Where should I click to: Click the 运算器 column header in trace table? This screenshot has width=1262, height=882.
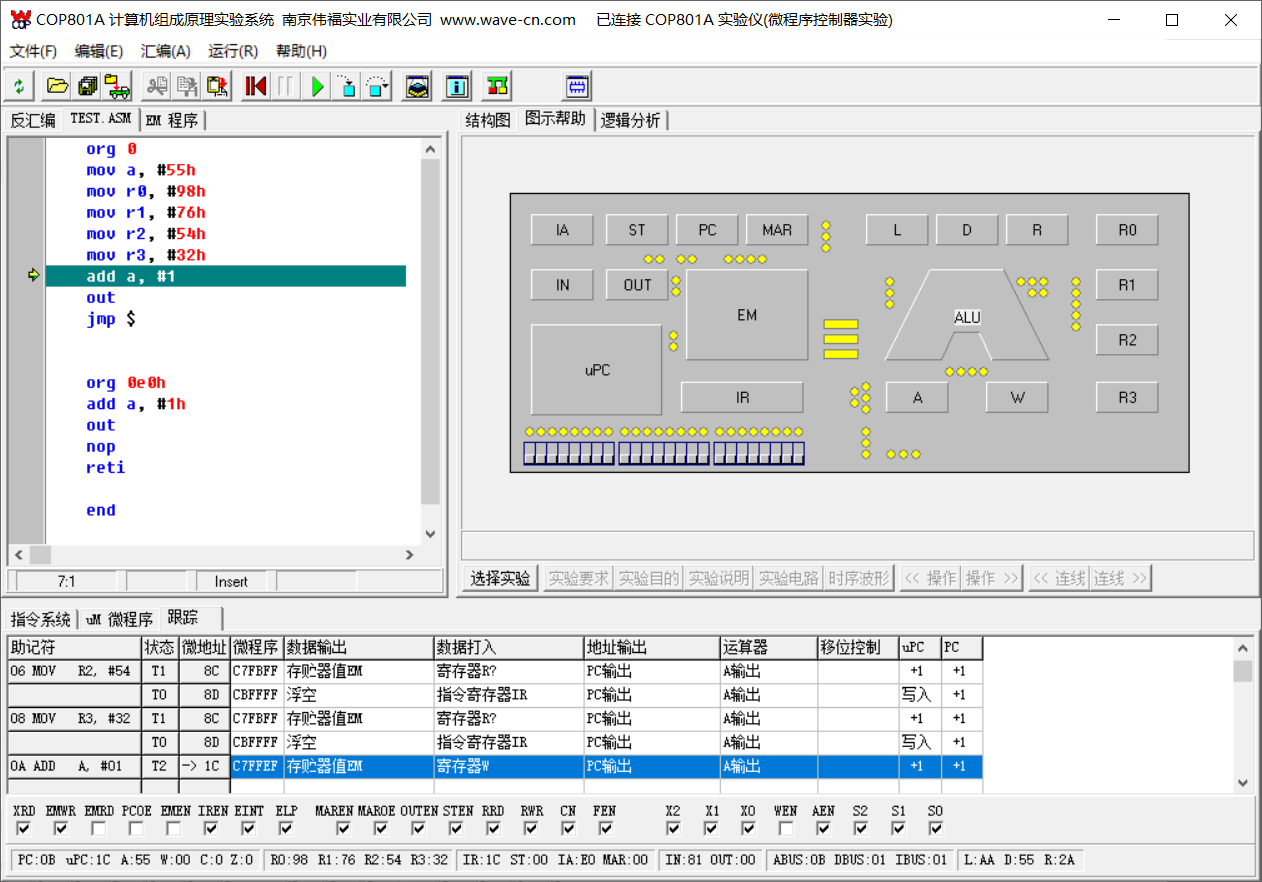pyautogui.click(x=768, y=648)
